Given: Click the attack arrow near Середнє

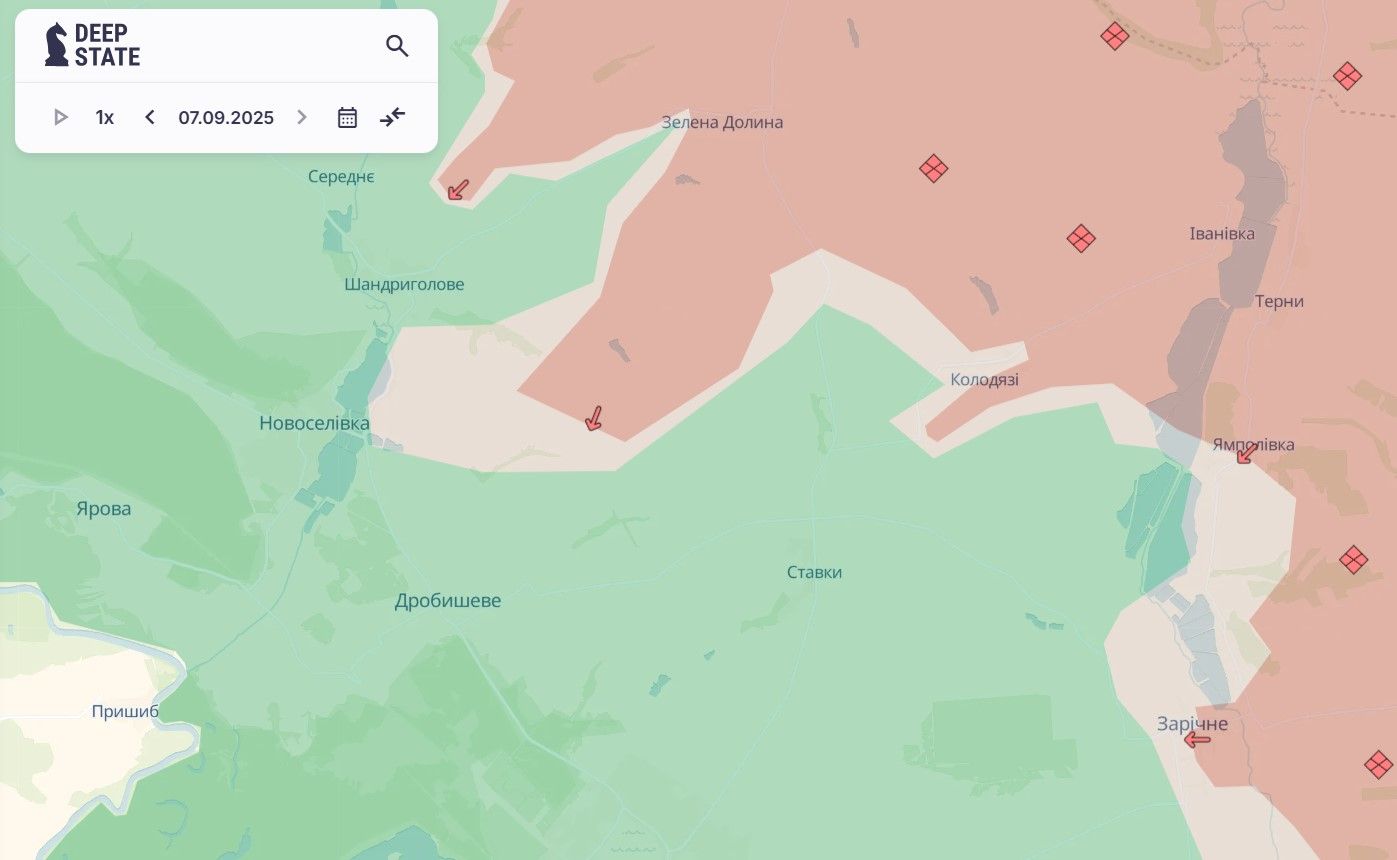Looking at the screenshot, I should coord(458,190).
